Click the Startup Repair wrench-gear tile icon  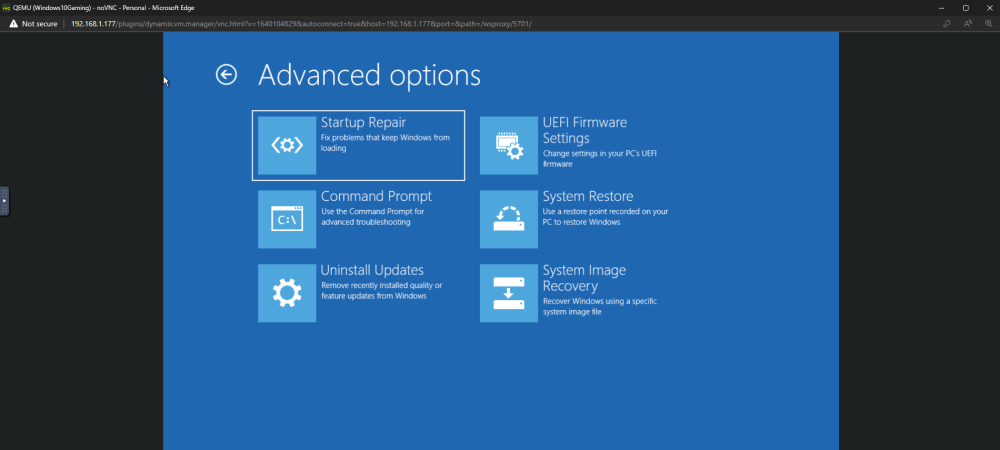coord(287,145)
